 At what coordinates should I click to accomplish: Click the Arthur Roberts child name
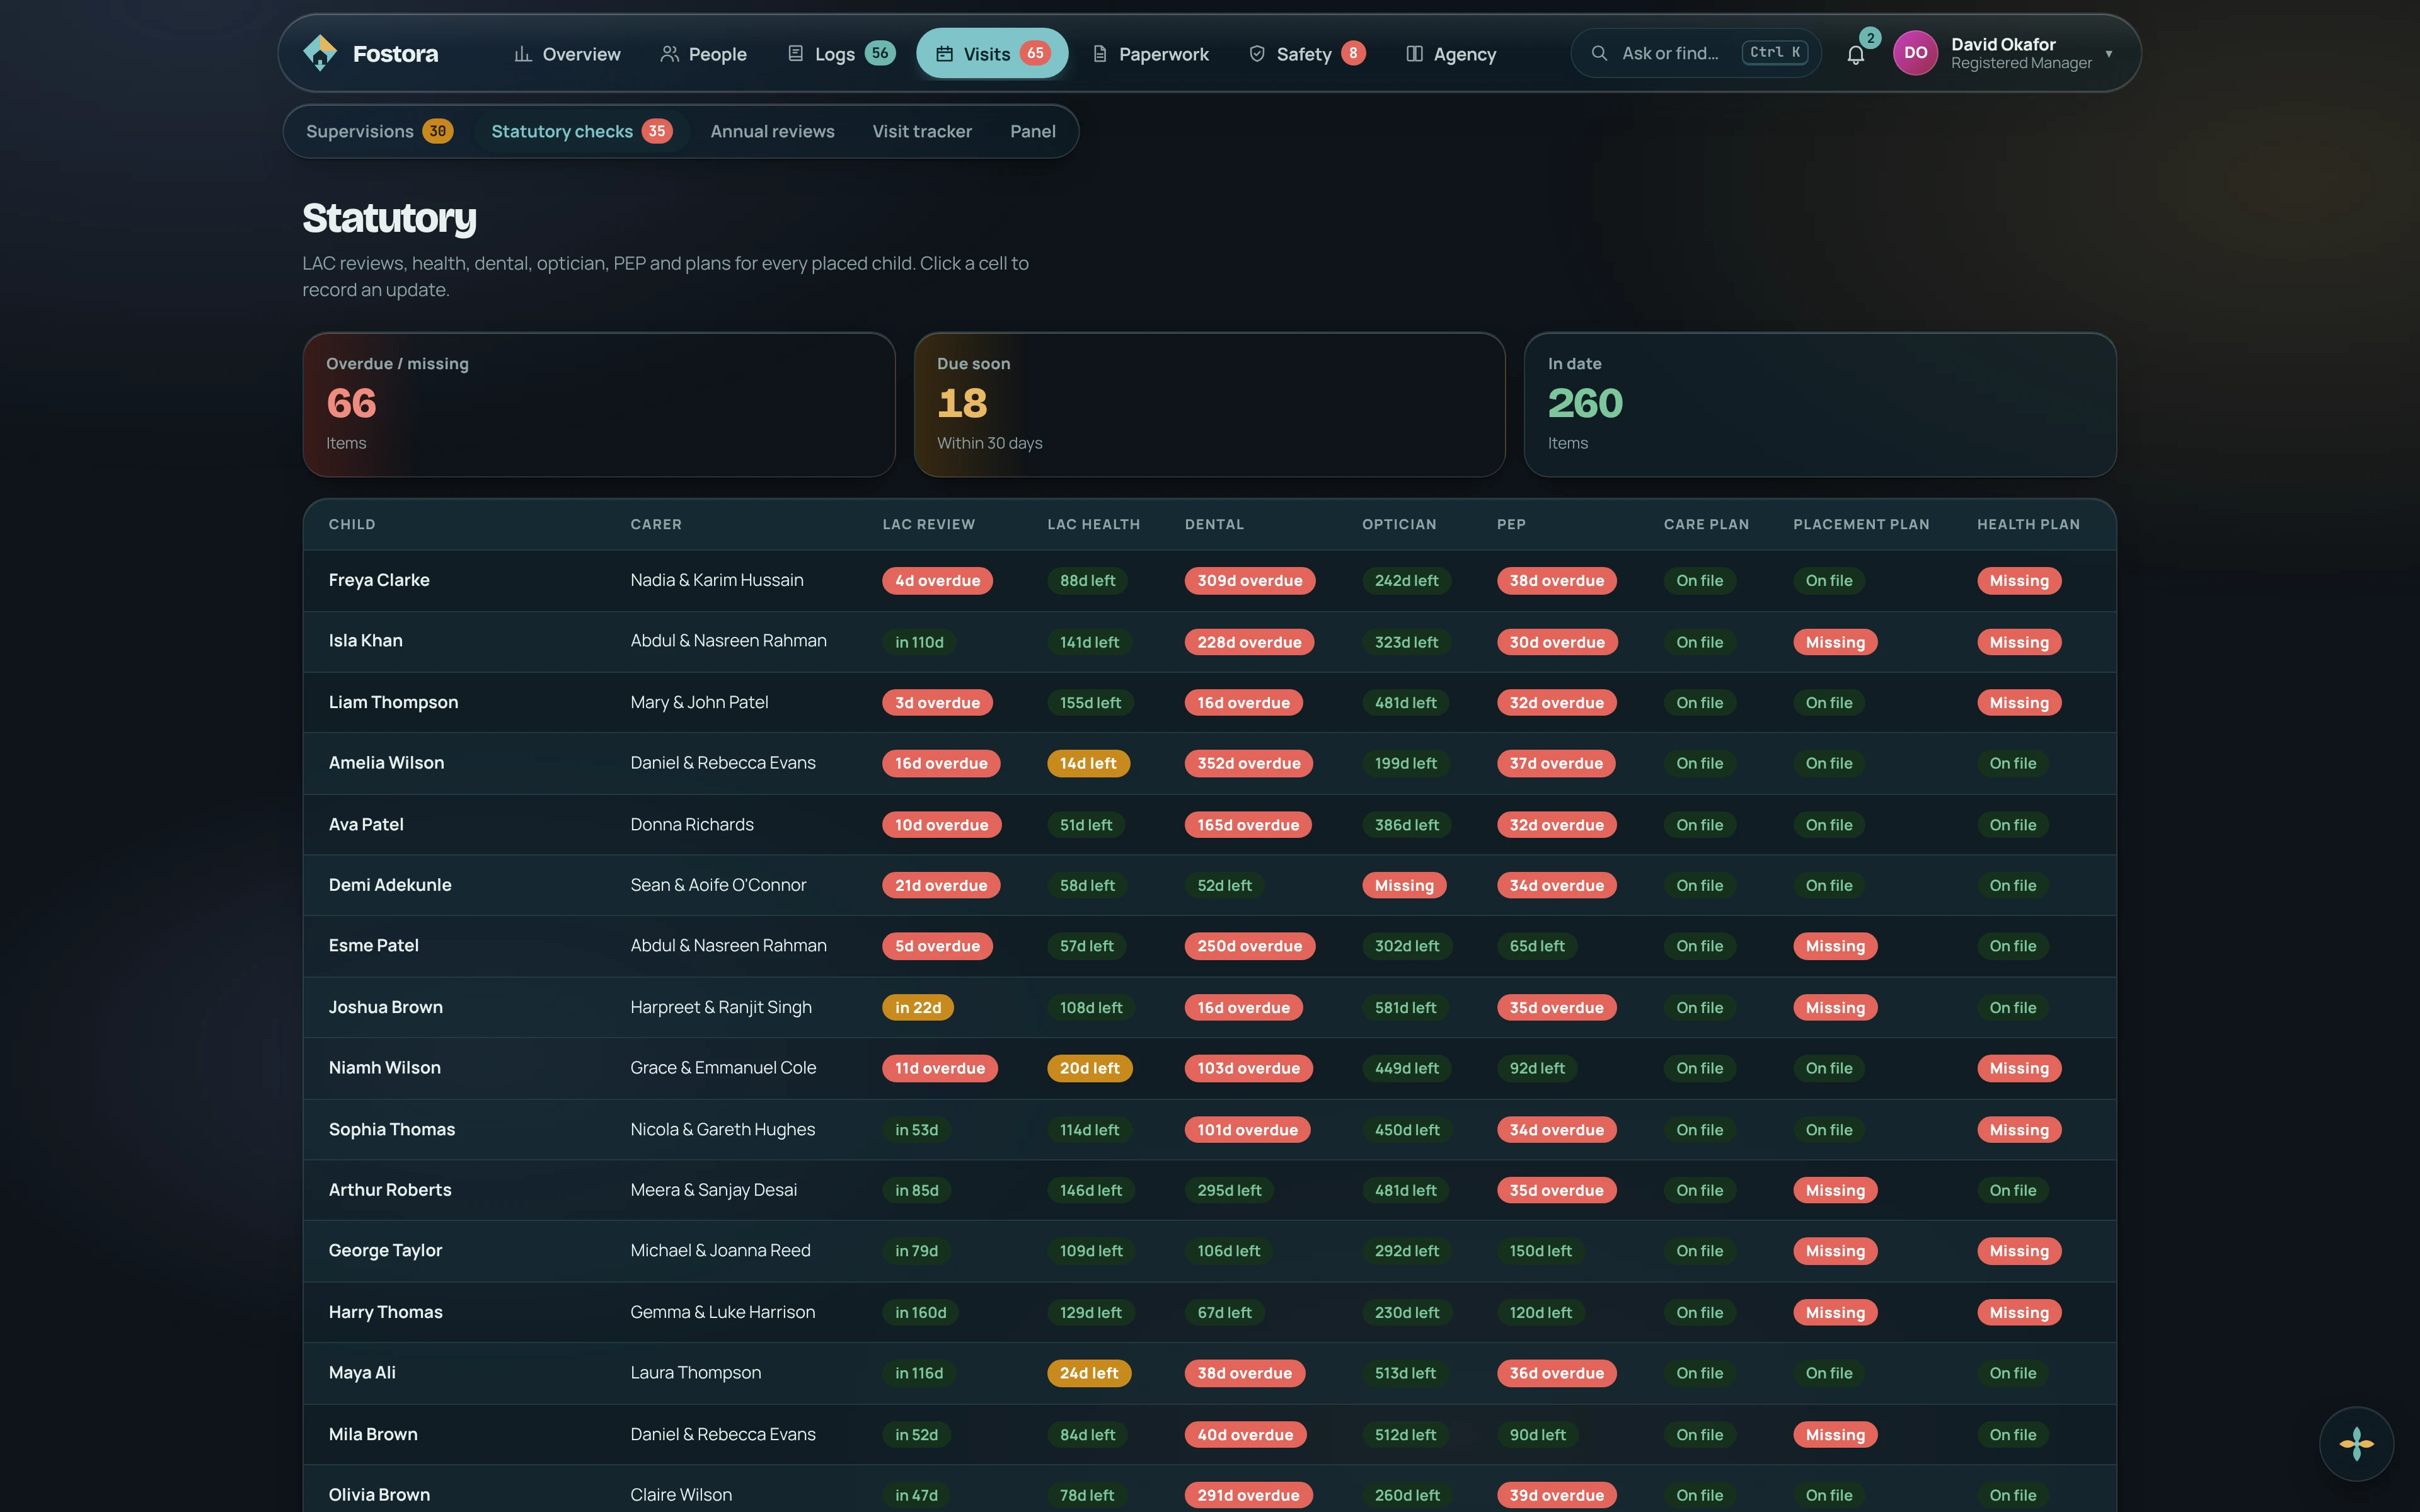coord(390,1190)
